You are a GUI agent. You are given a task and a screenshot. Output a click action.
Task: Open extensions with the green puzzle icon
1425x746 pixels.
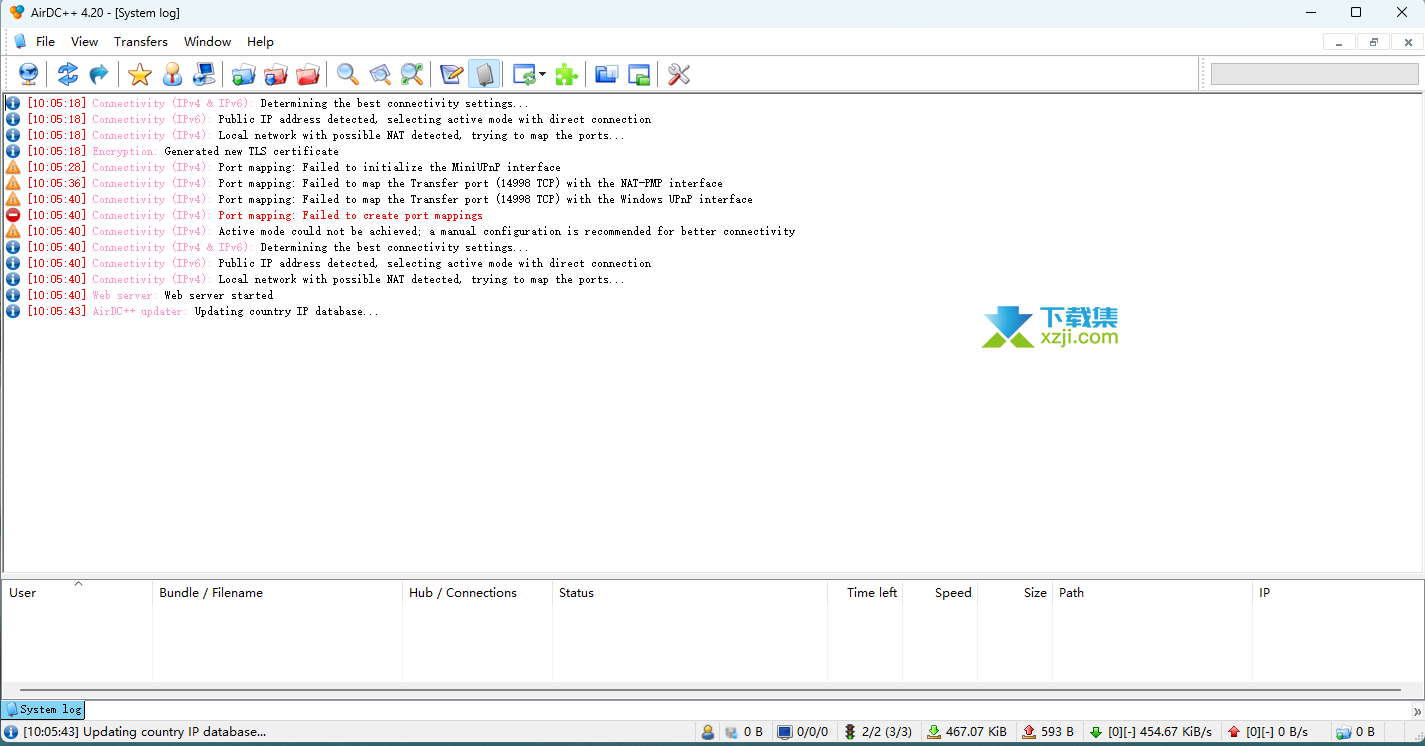(566, 74)
